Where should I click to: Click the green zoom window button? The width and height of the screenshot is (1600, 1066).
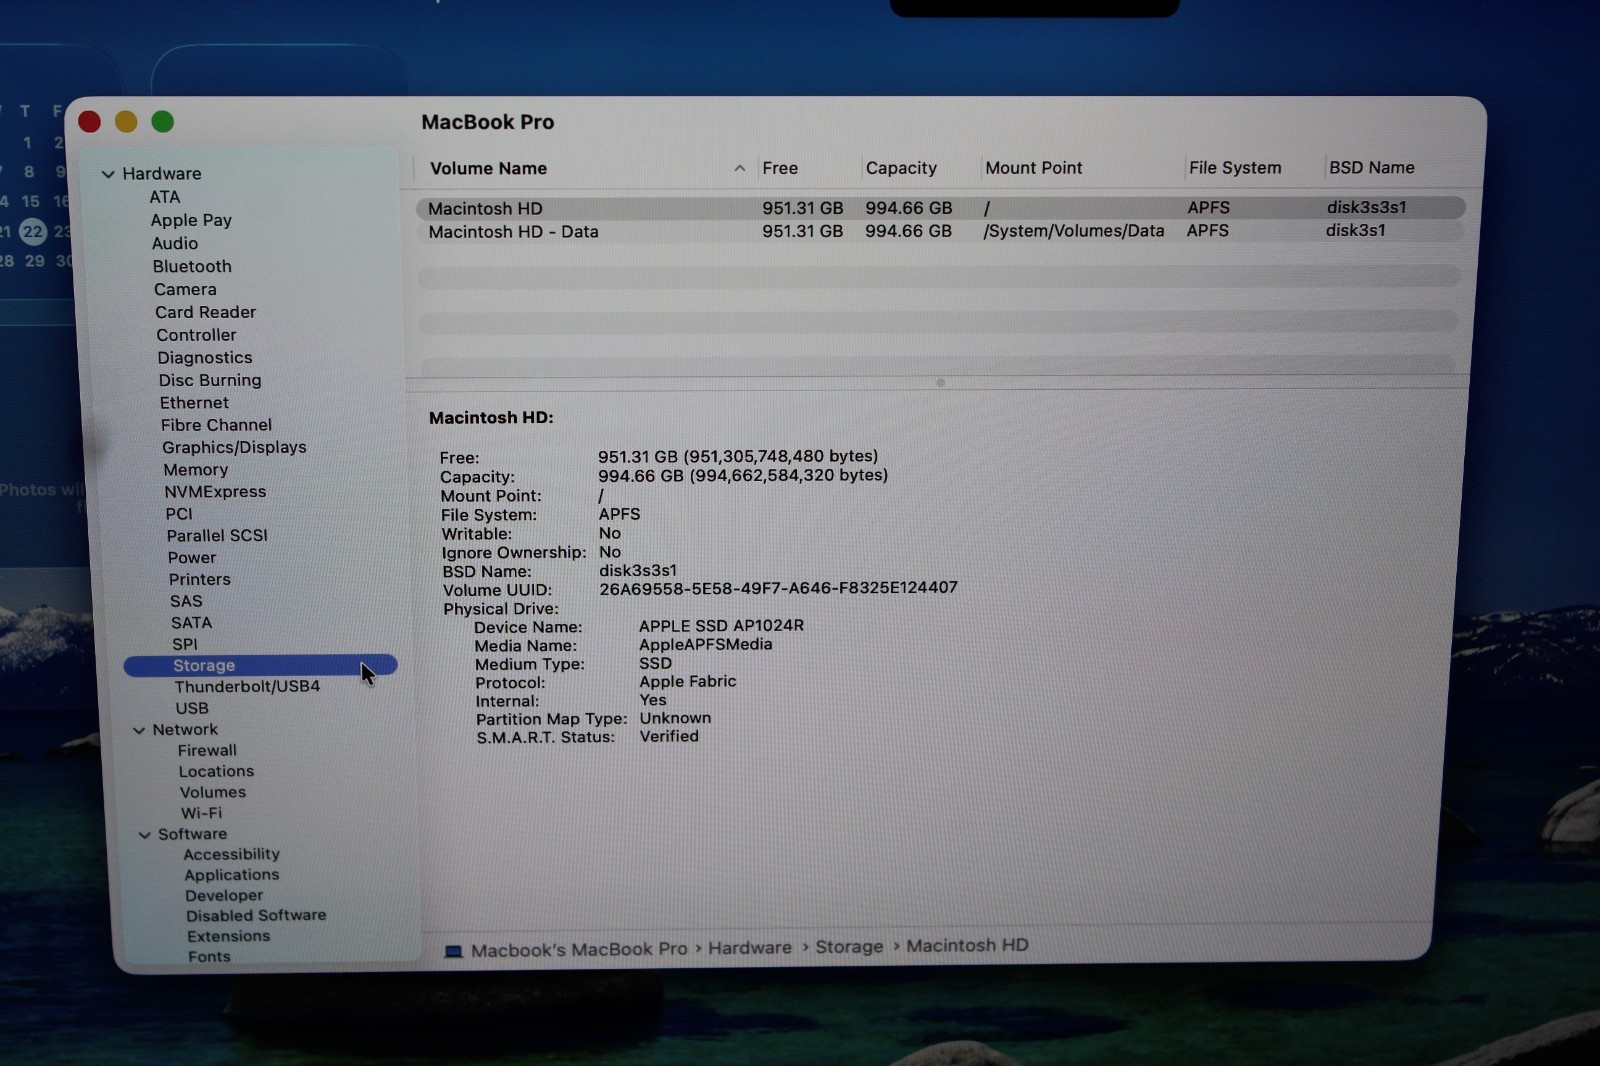click(x=162, y=122)
